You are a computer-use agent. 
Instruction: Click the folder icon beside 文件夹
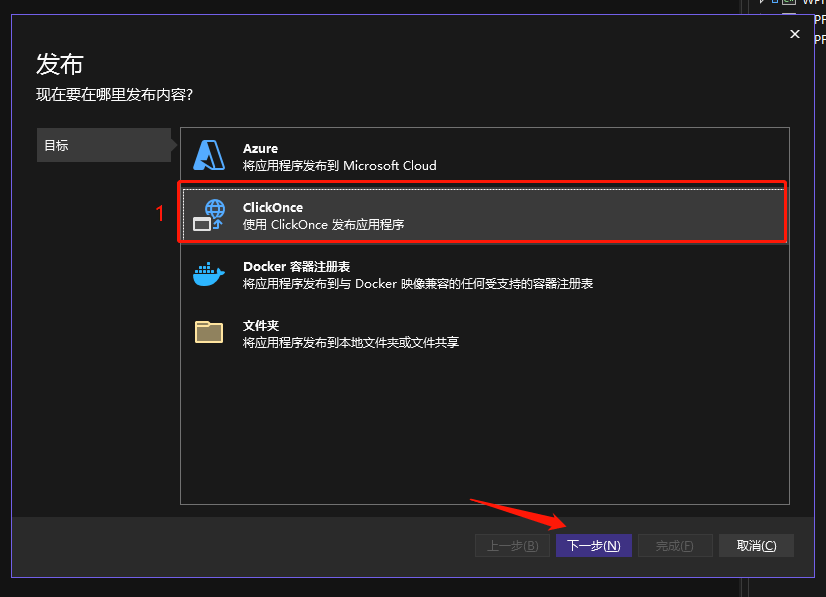point(209,331)
